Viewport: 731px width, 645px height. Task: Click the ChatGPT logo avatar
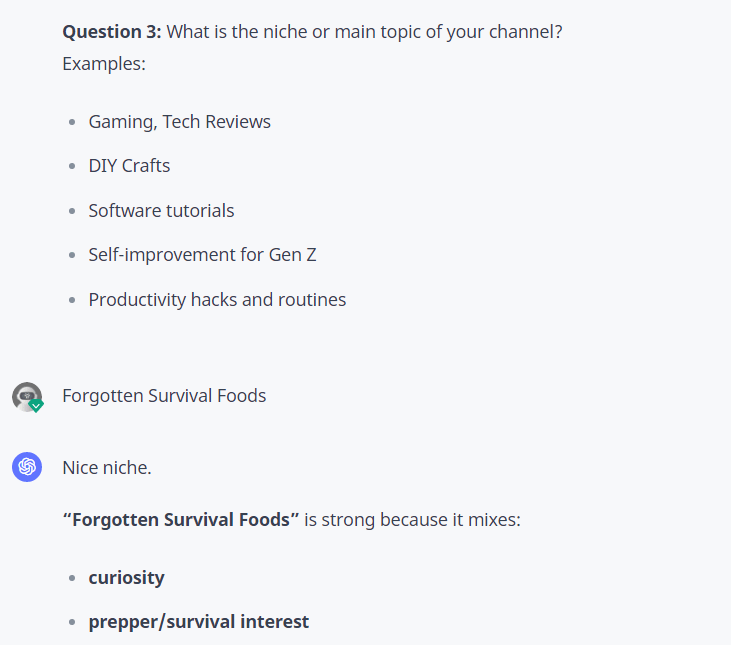point(27,466)
